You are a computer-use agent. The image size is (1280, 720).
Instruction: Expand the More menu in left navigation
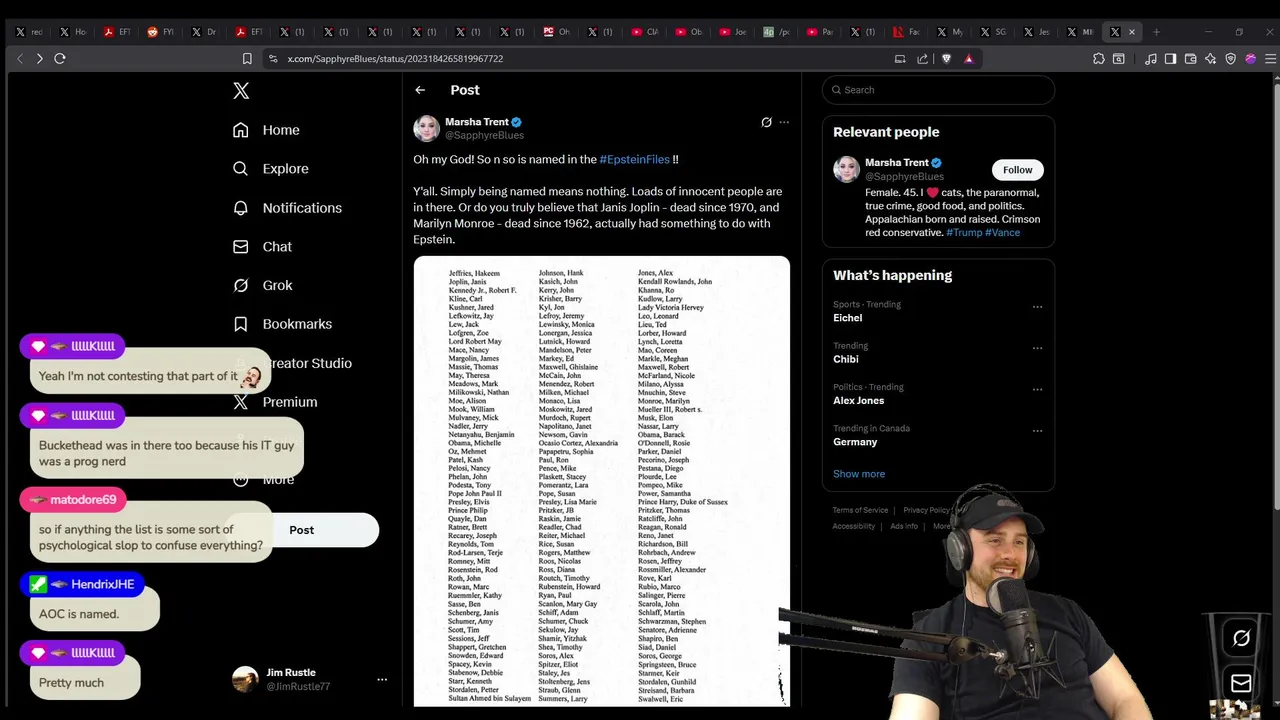[x=263, y=480]
